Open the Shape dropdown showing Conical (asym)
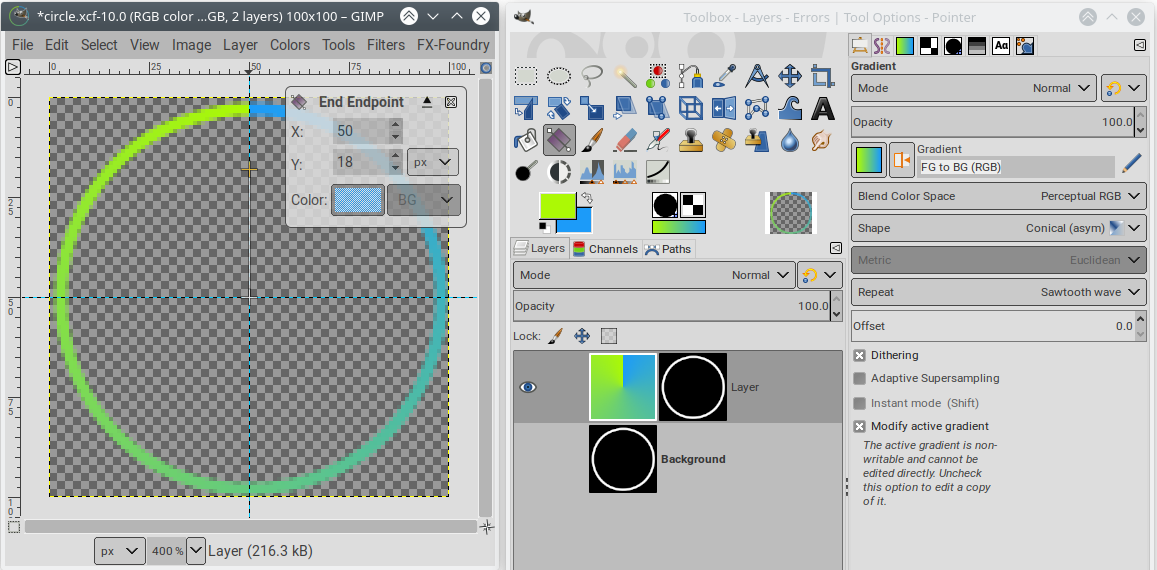1157x570 pixels. click(997, 228)
